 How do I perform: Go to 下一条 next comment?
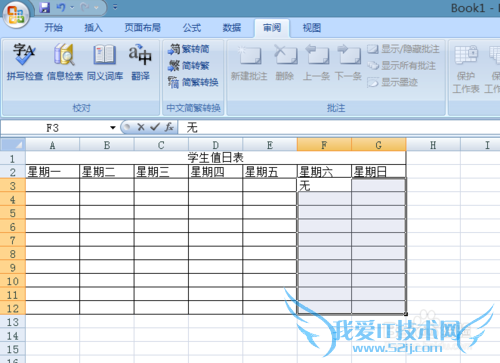coord(348,63)
